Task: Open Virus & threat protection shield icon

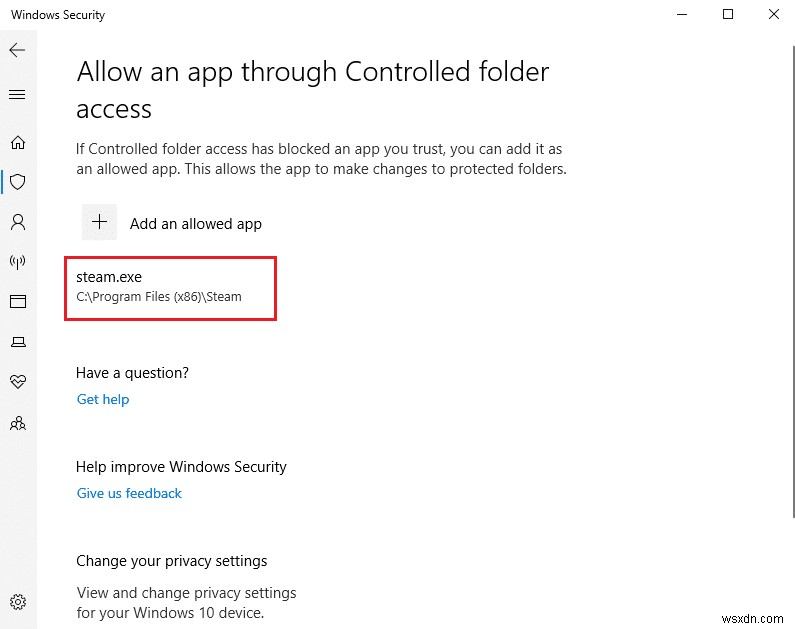Action: pos(17,182)
